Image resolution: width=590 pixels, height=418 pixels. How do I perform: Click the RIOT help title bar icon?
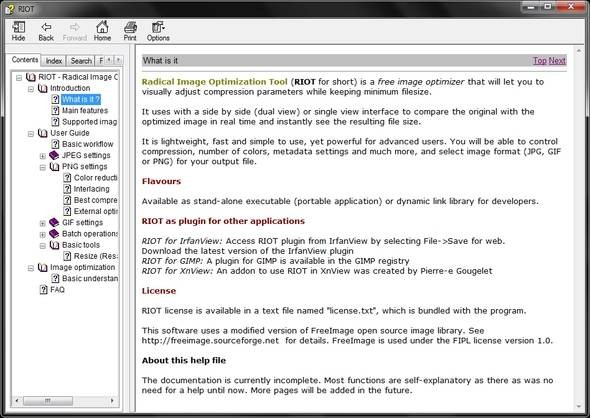(9, 8)
